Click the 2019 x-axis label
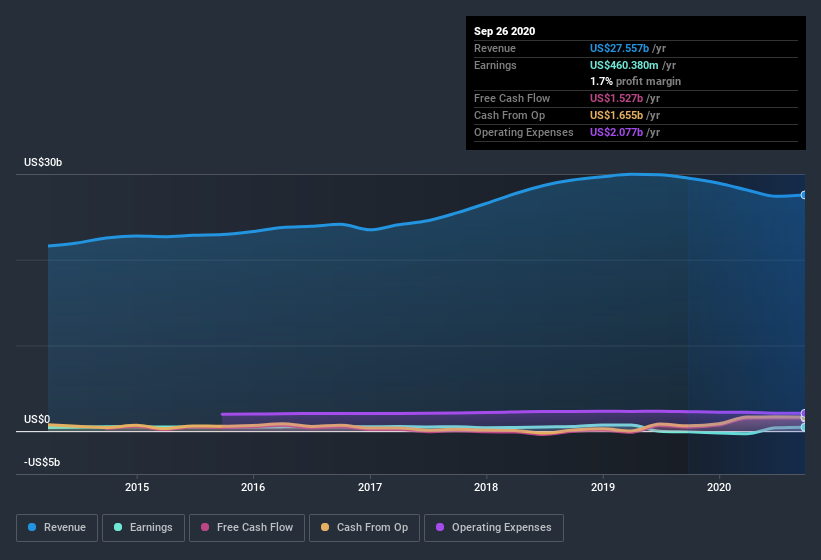Viewport: 821px width, 560px height. tap(603, 487)
